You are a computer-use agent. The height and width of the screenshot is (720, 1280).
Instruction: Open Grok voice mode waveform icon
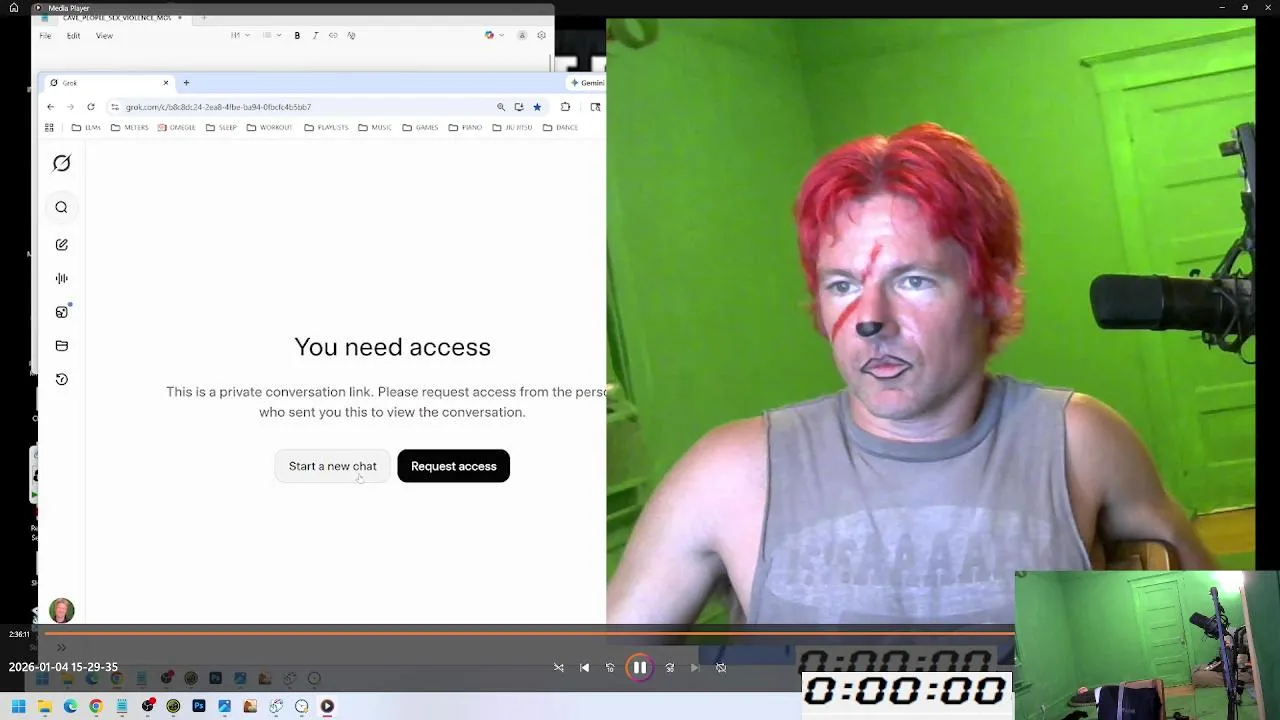pos(61,278)
